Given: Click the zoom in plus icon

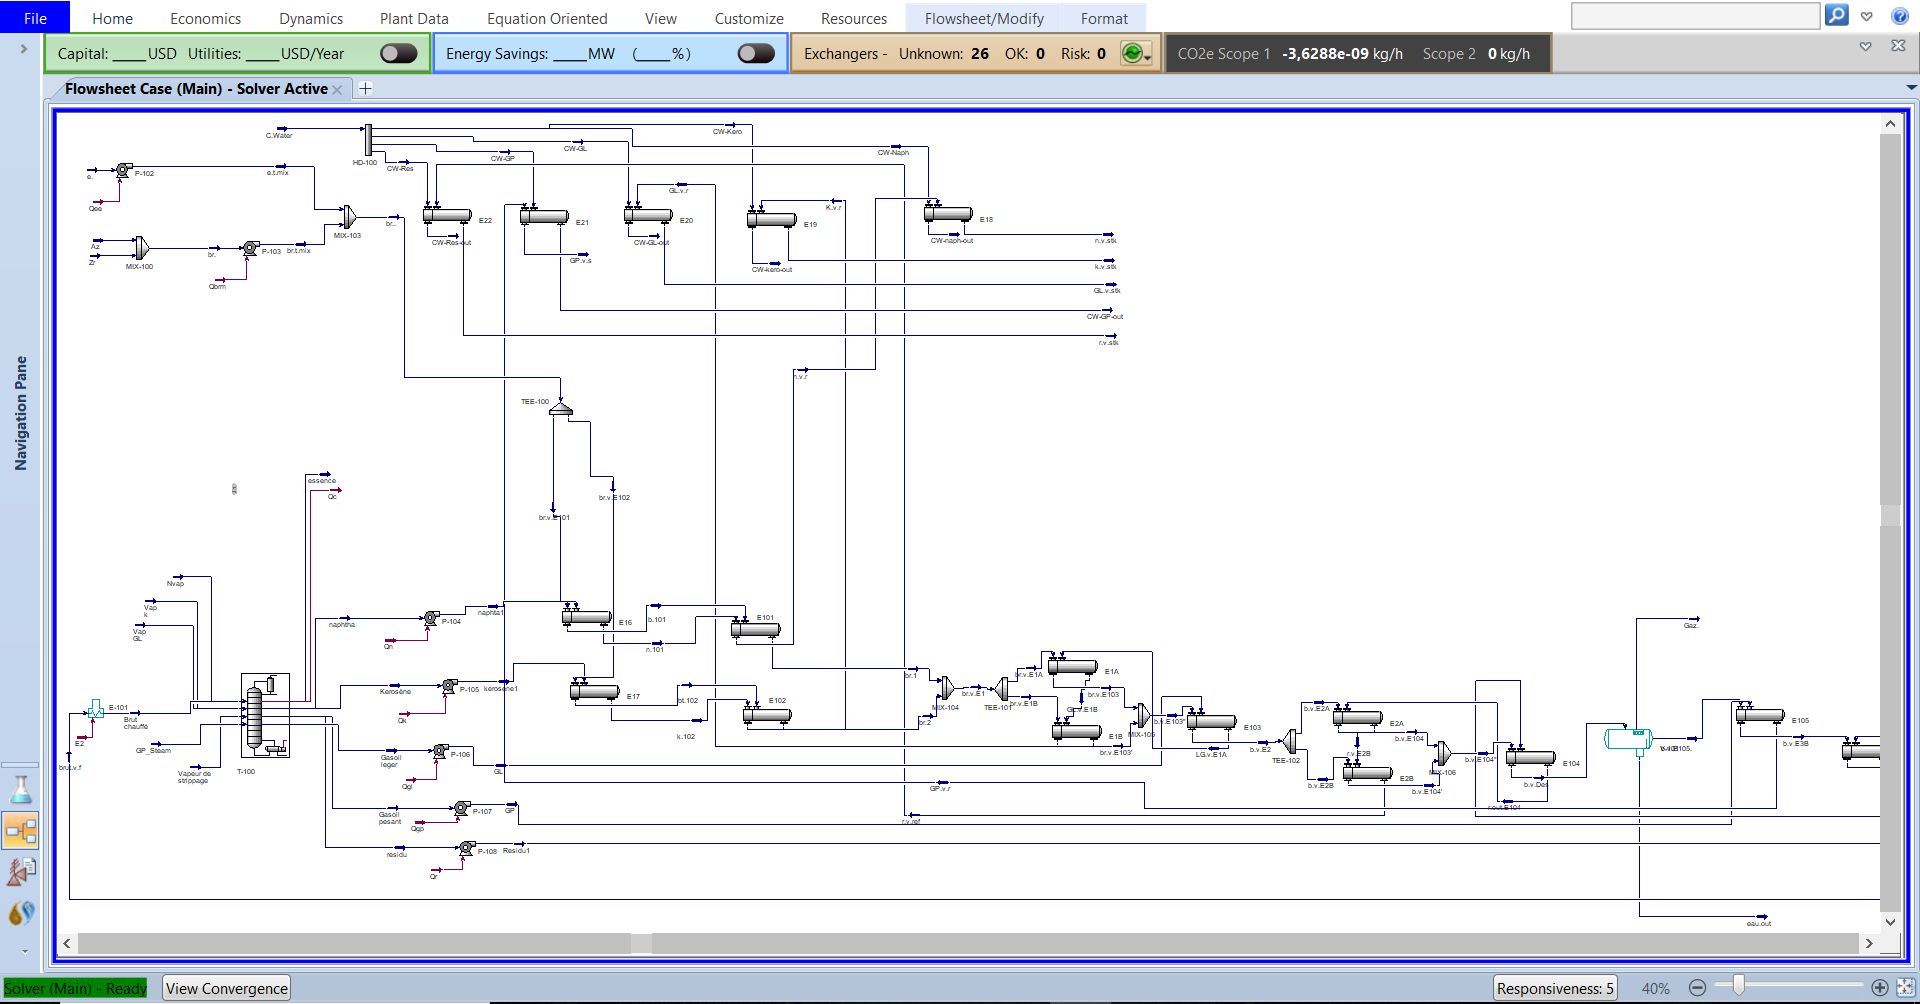Looking at the screenshot, I should click(x=1880, y=988).
